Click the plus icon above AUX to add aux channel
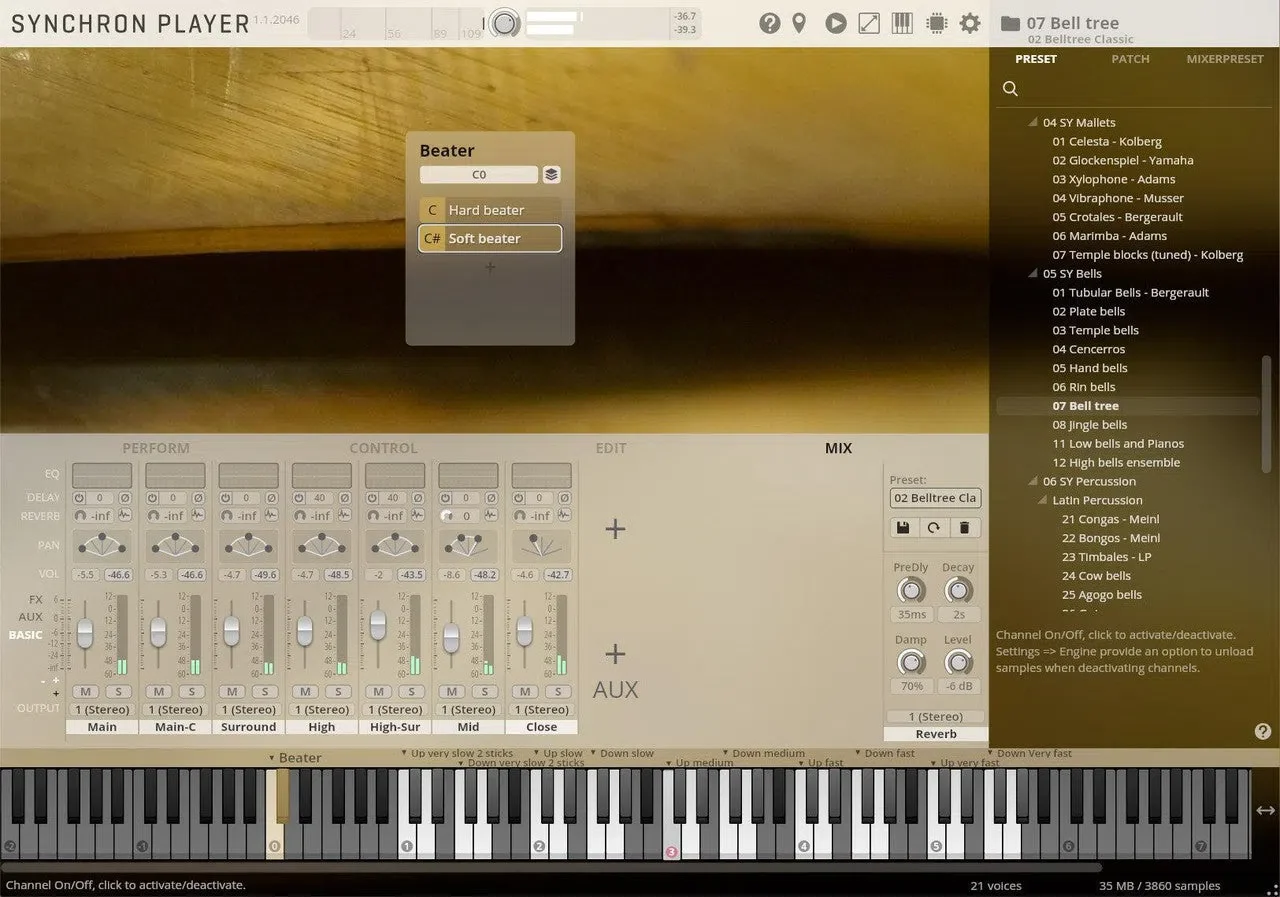The height and width of the screenshot is (897, 1280). coord(615,654)
